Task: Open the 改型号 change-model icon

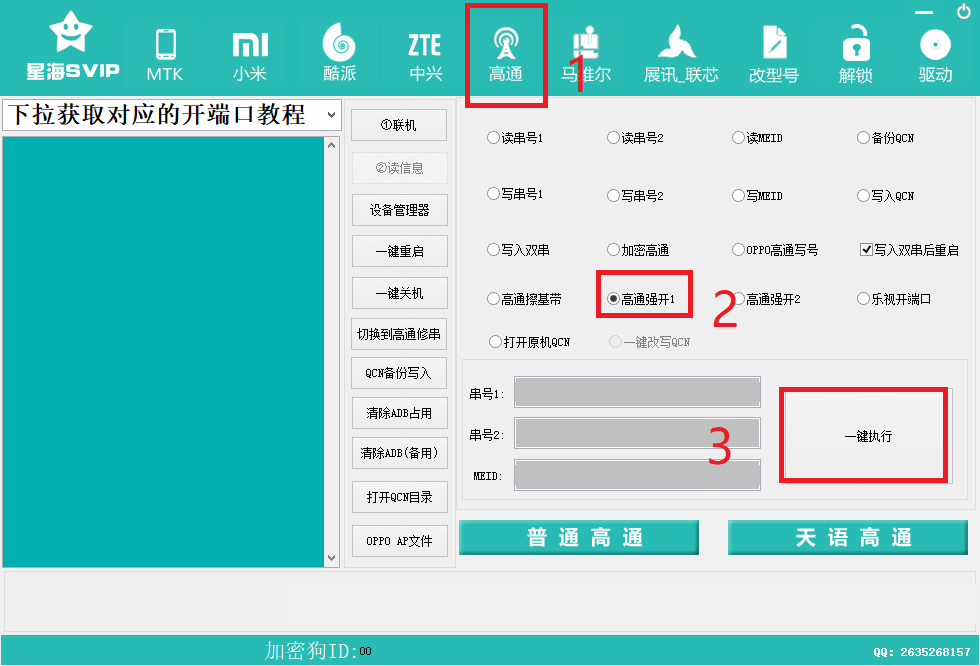Action: coord(774,55)
